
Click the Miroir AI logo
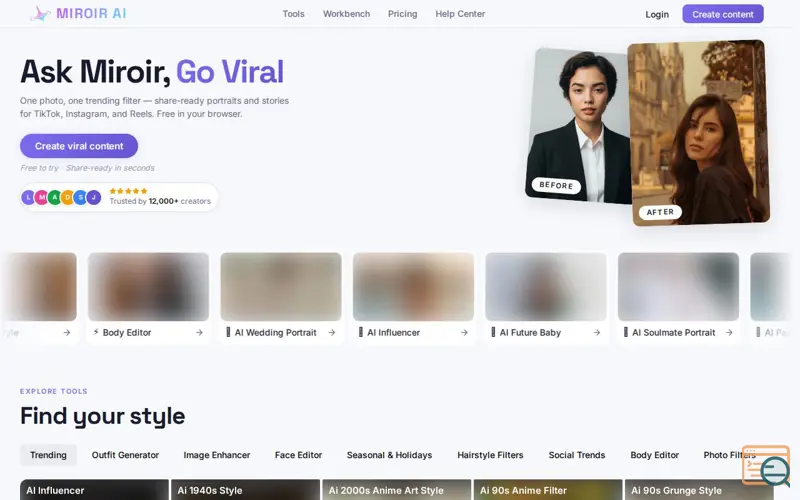click(78, 13)
